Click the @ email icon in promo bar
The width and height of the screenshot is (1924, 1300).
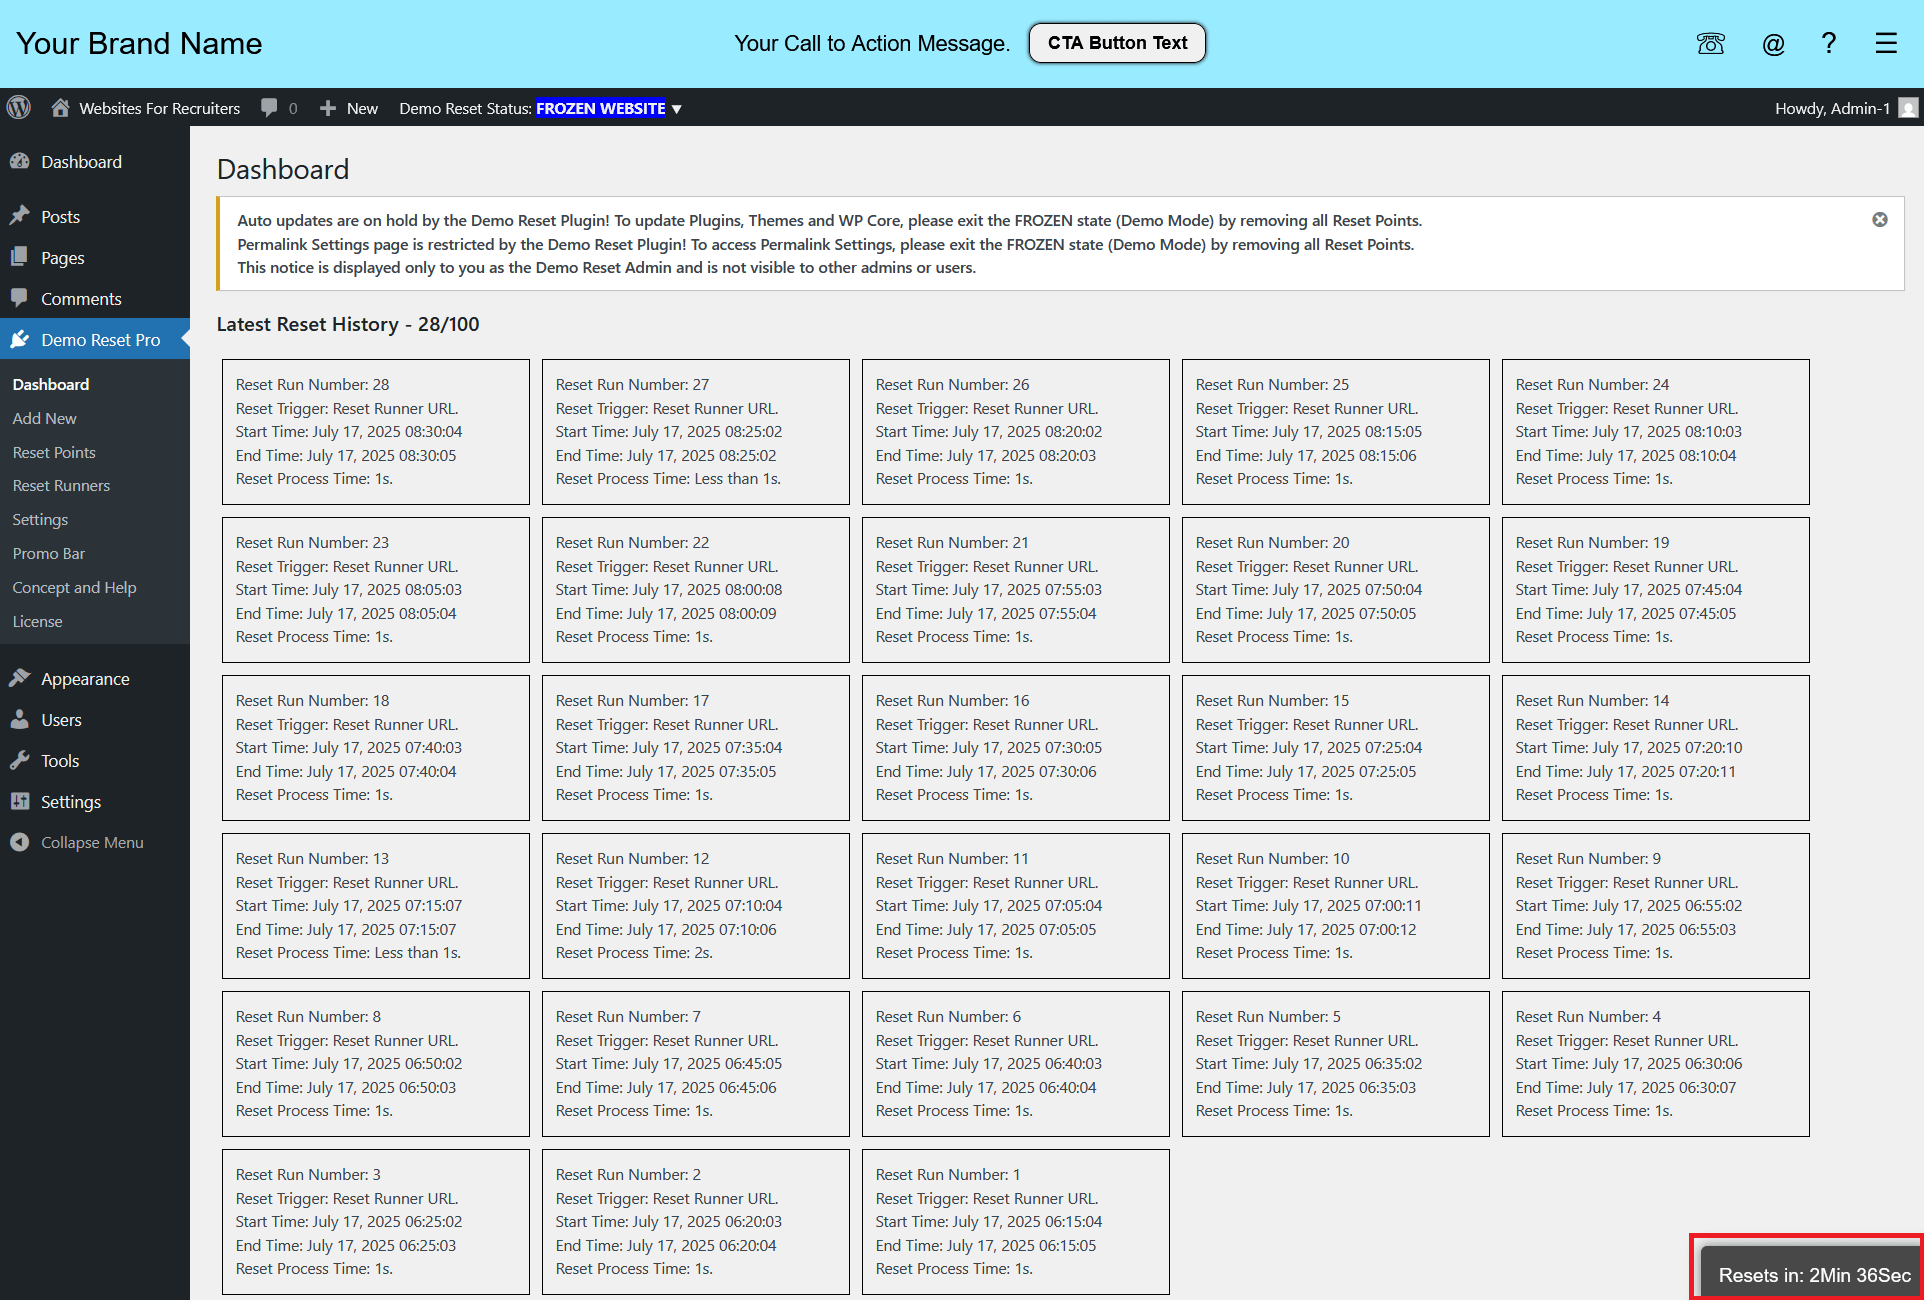1773,44
